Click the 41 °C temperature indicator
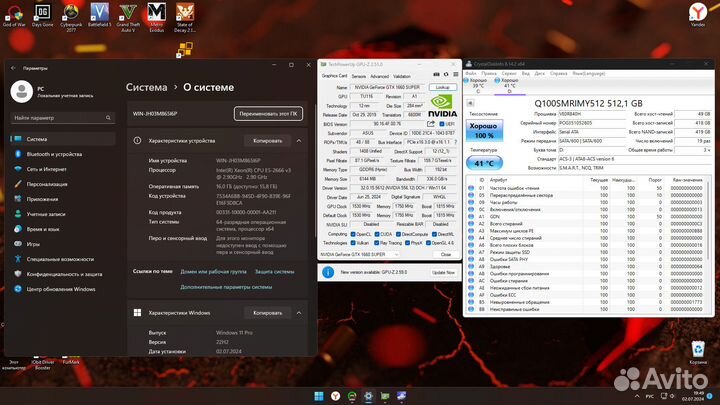This screenshot has width=720, height=405. [x=484, y=163]
